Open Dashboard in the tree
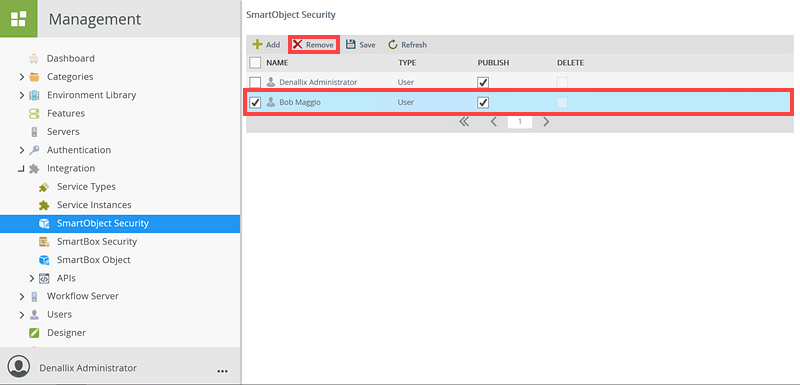Screen dimensions: 800x385 tap(70, 59)
